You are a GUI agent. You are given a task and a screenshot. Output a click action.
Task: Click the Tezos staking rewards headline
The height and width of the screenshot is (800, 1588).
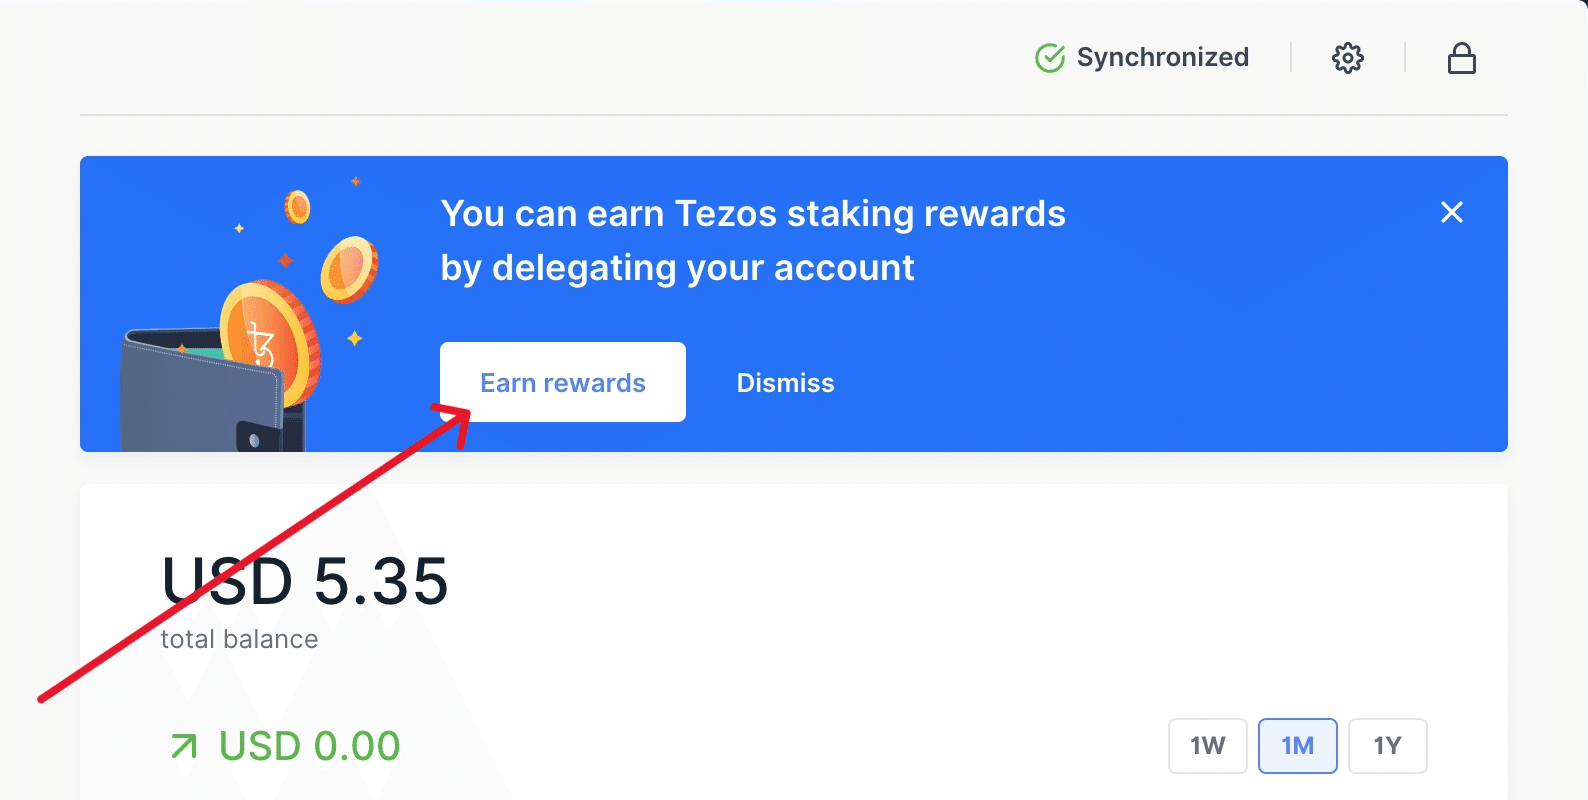click(x=752, y=214)
